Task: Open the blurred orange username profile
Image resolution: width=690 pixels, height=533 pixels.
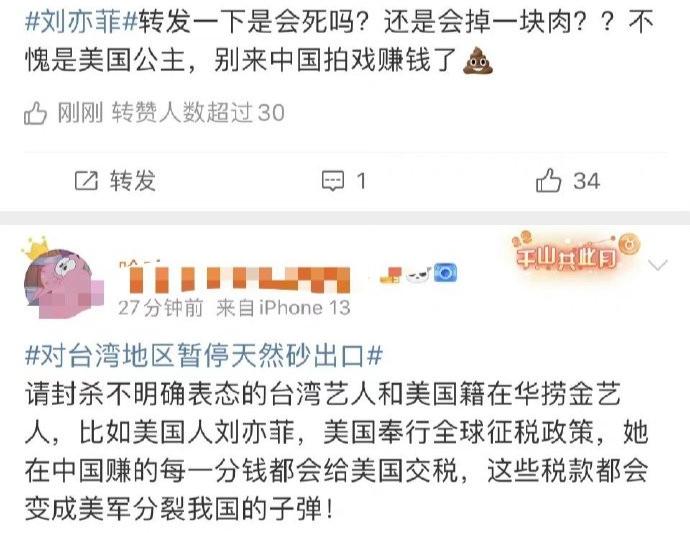Action: [x=235, y=278]
